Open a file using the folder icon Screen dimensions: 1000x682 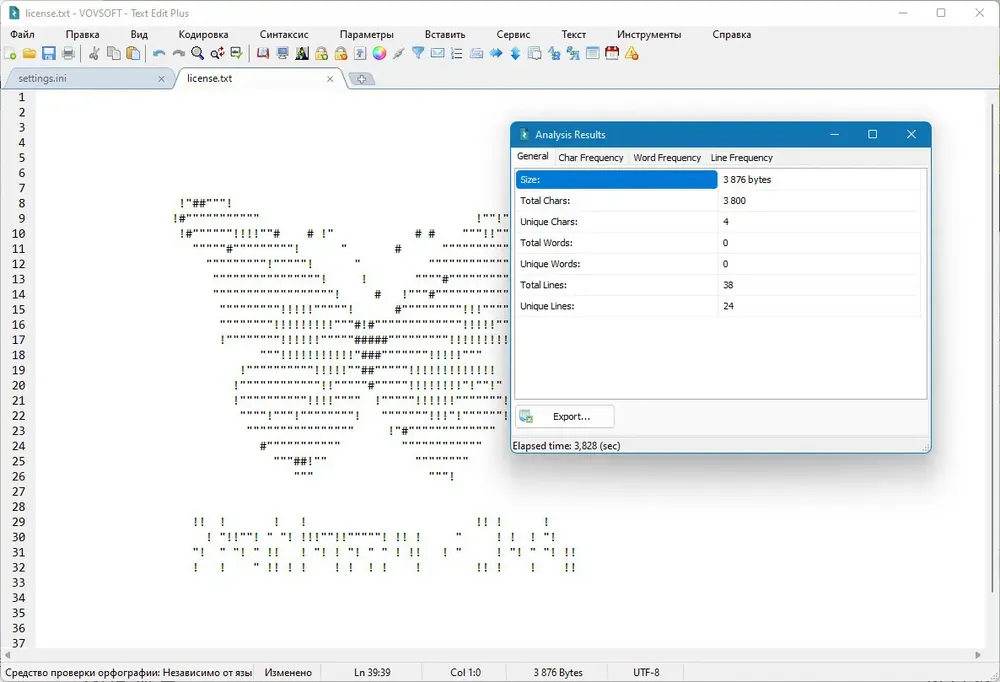[29, 54]
